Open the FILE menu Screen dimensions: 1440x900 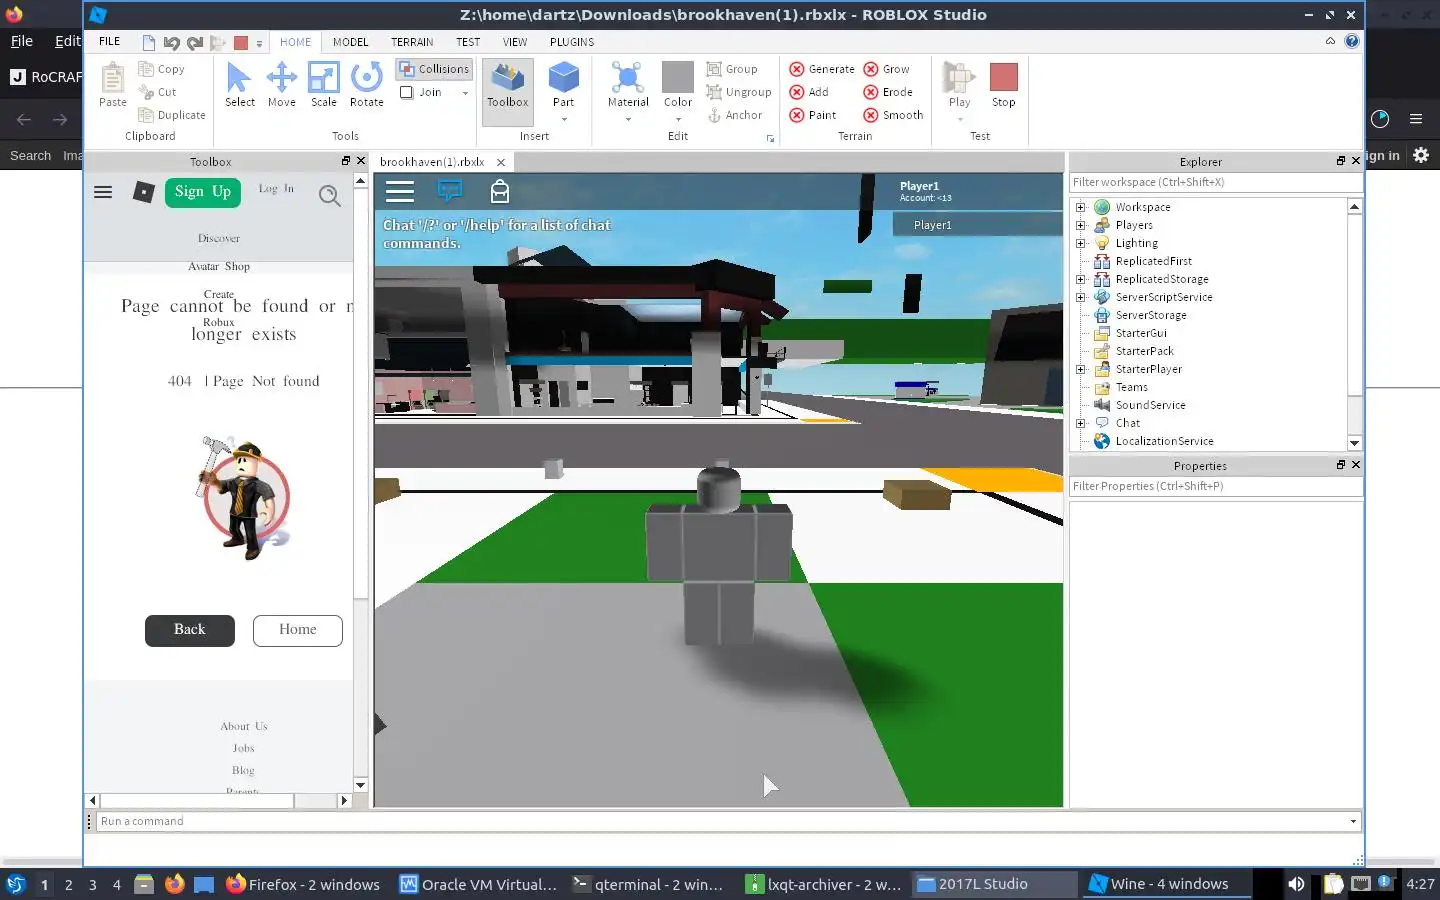(110, 42)
